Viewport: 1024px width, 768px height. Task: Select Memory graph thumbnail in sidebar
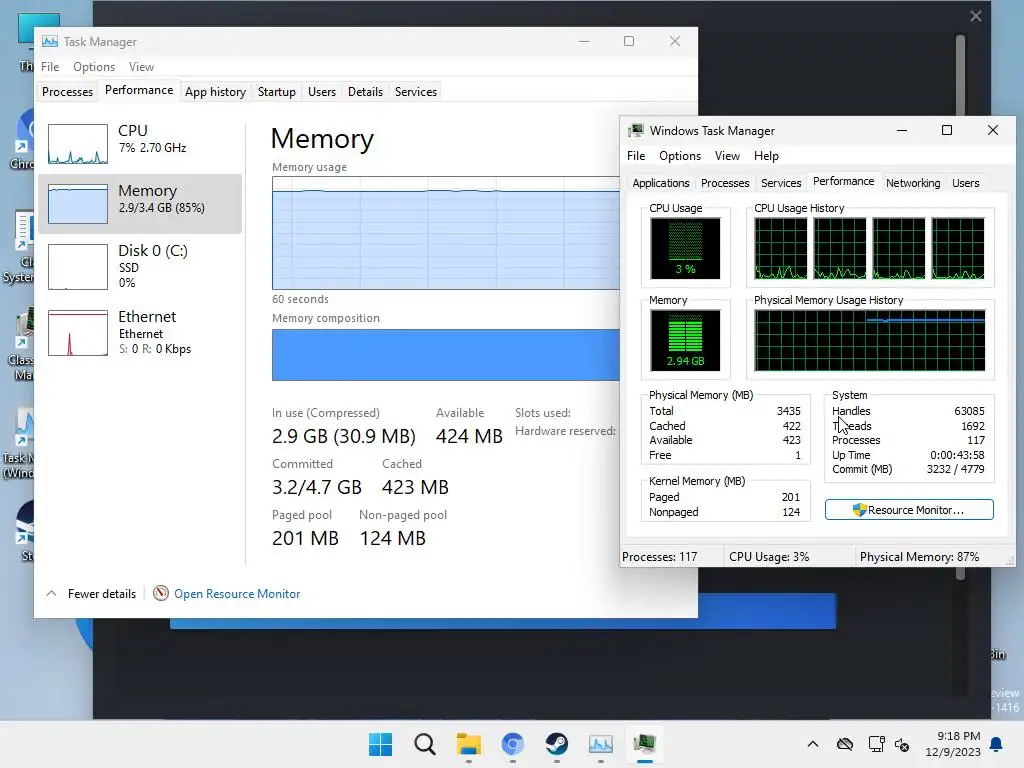pyautogui.click(x=78, y=204)
